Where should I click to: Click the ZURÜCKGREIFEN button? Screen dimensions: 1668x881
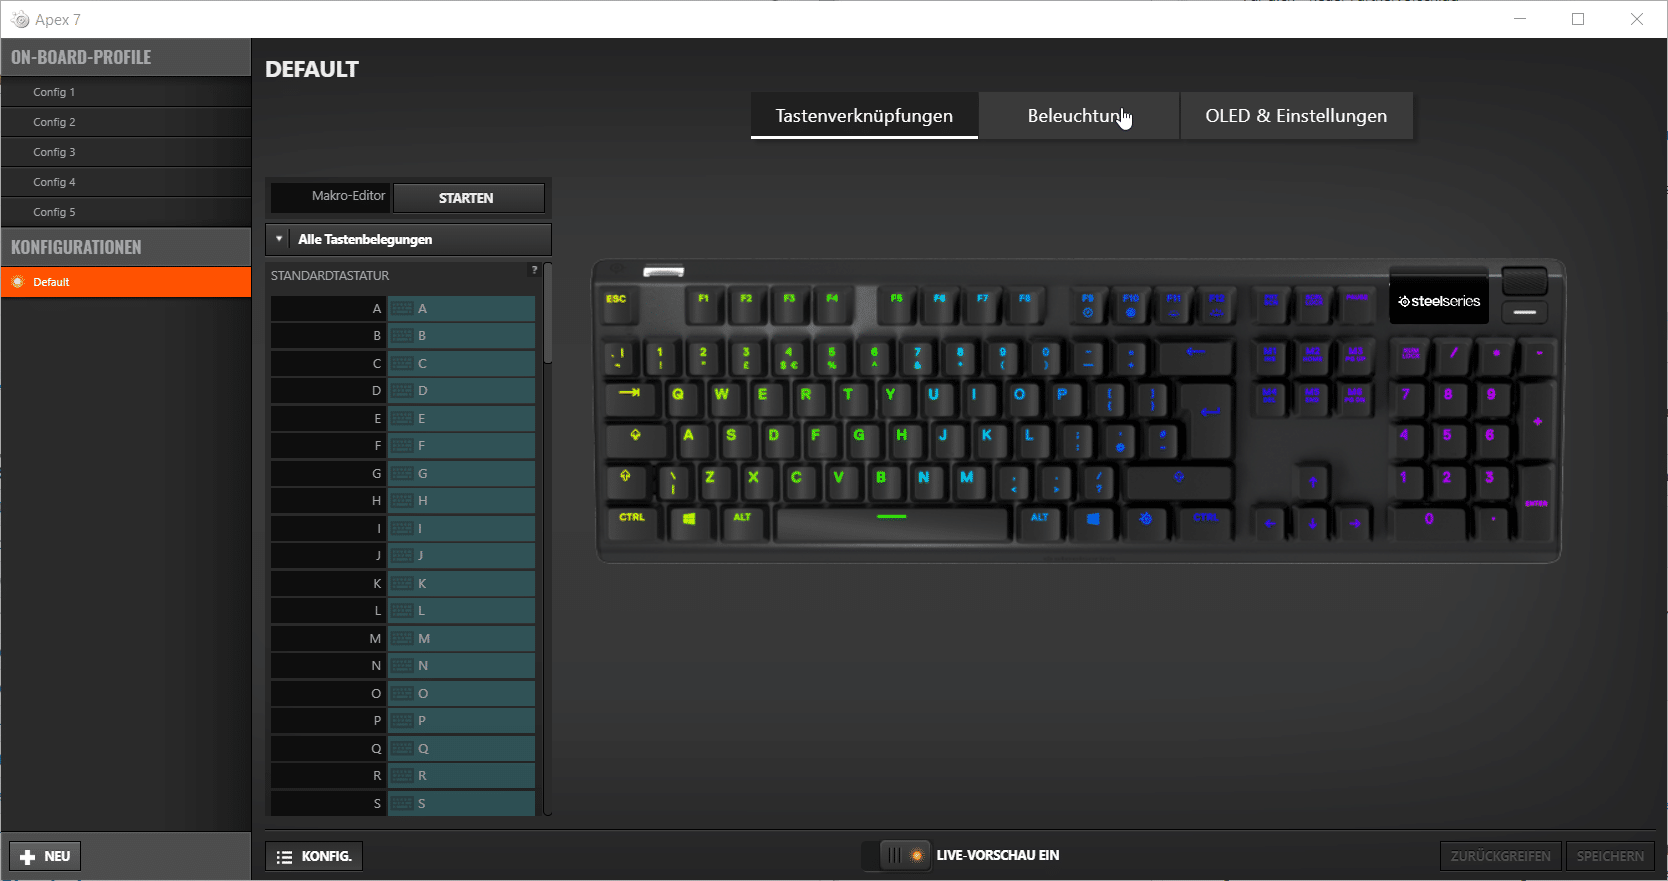1501,857
